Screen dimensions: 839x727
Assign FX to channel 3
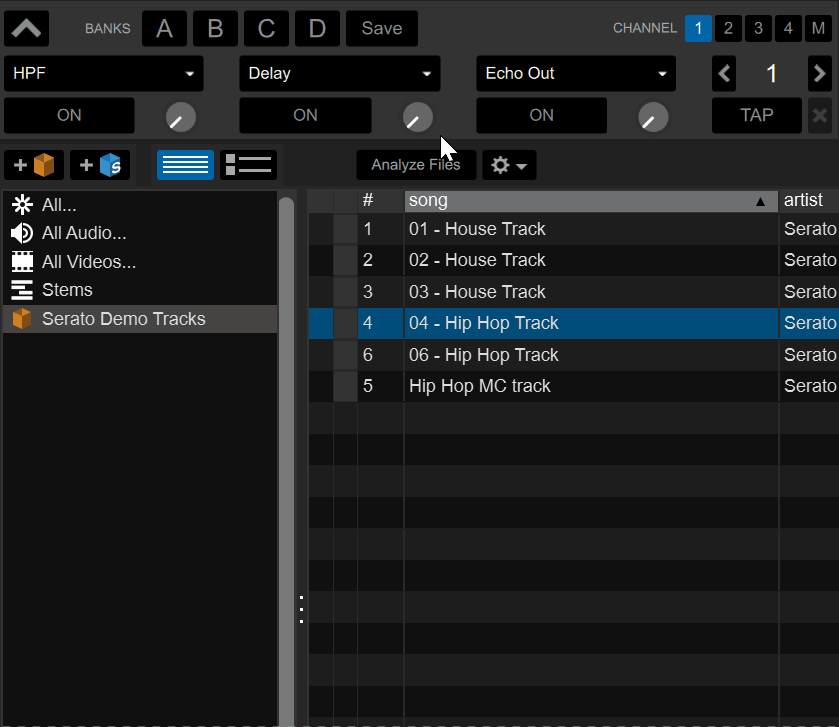[x=758, y=28]
